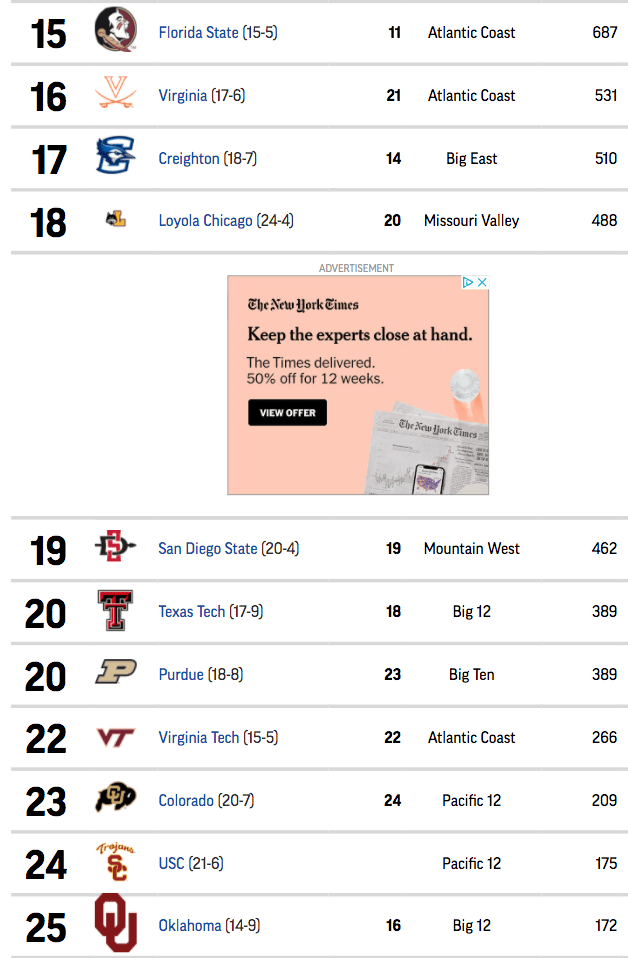The image size is (628, 958).
Task: Click the VIEW OFFER button
Action: click(287, 412)
